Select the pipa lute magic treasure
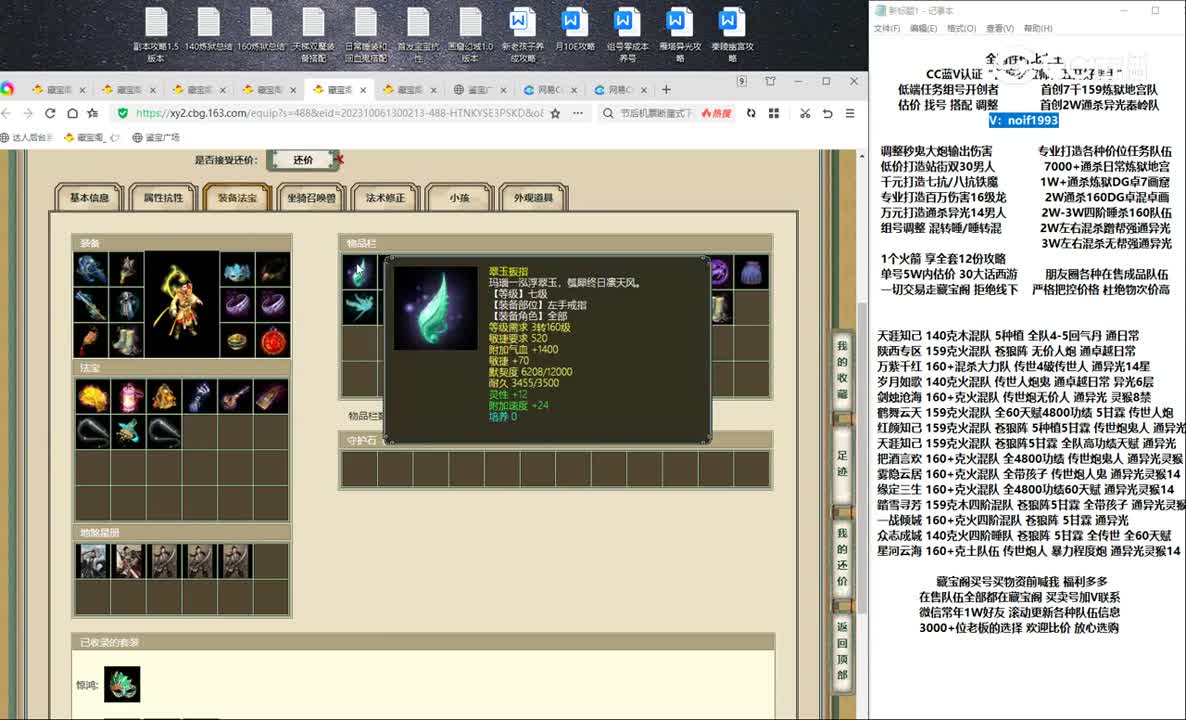Viewport: 1186px width, 720px height. coord(235,397)
